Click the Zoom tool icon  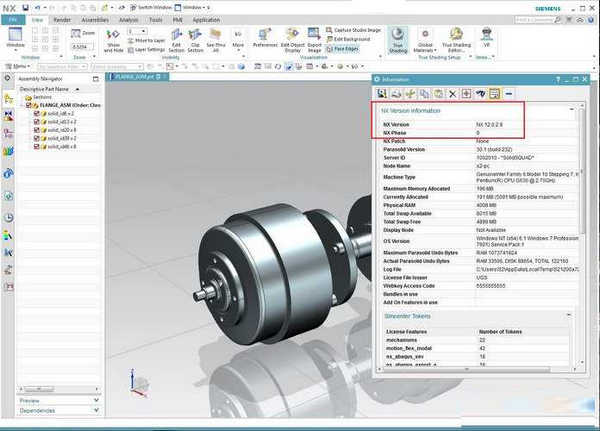tap(83, 33)
